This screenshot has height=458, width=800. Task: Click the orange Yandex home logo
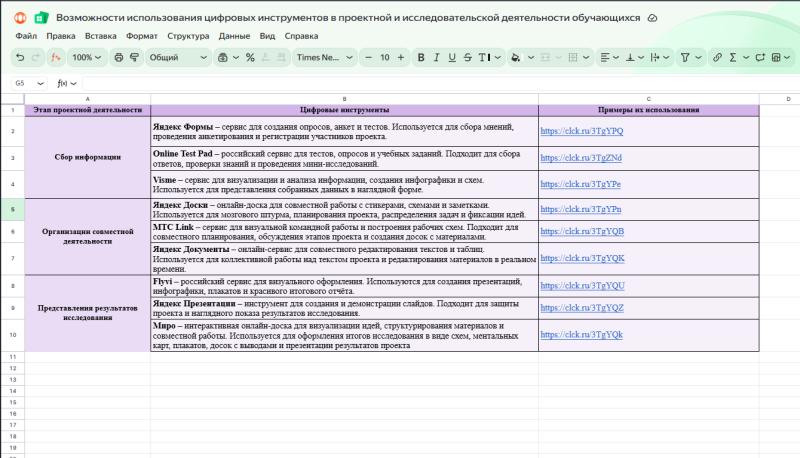tap(20, 18)
